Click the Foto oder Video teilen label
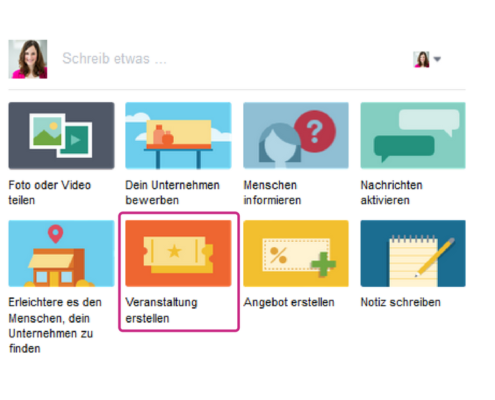The height and width of the screenshot is (400, 495). coord(49,193)
